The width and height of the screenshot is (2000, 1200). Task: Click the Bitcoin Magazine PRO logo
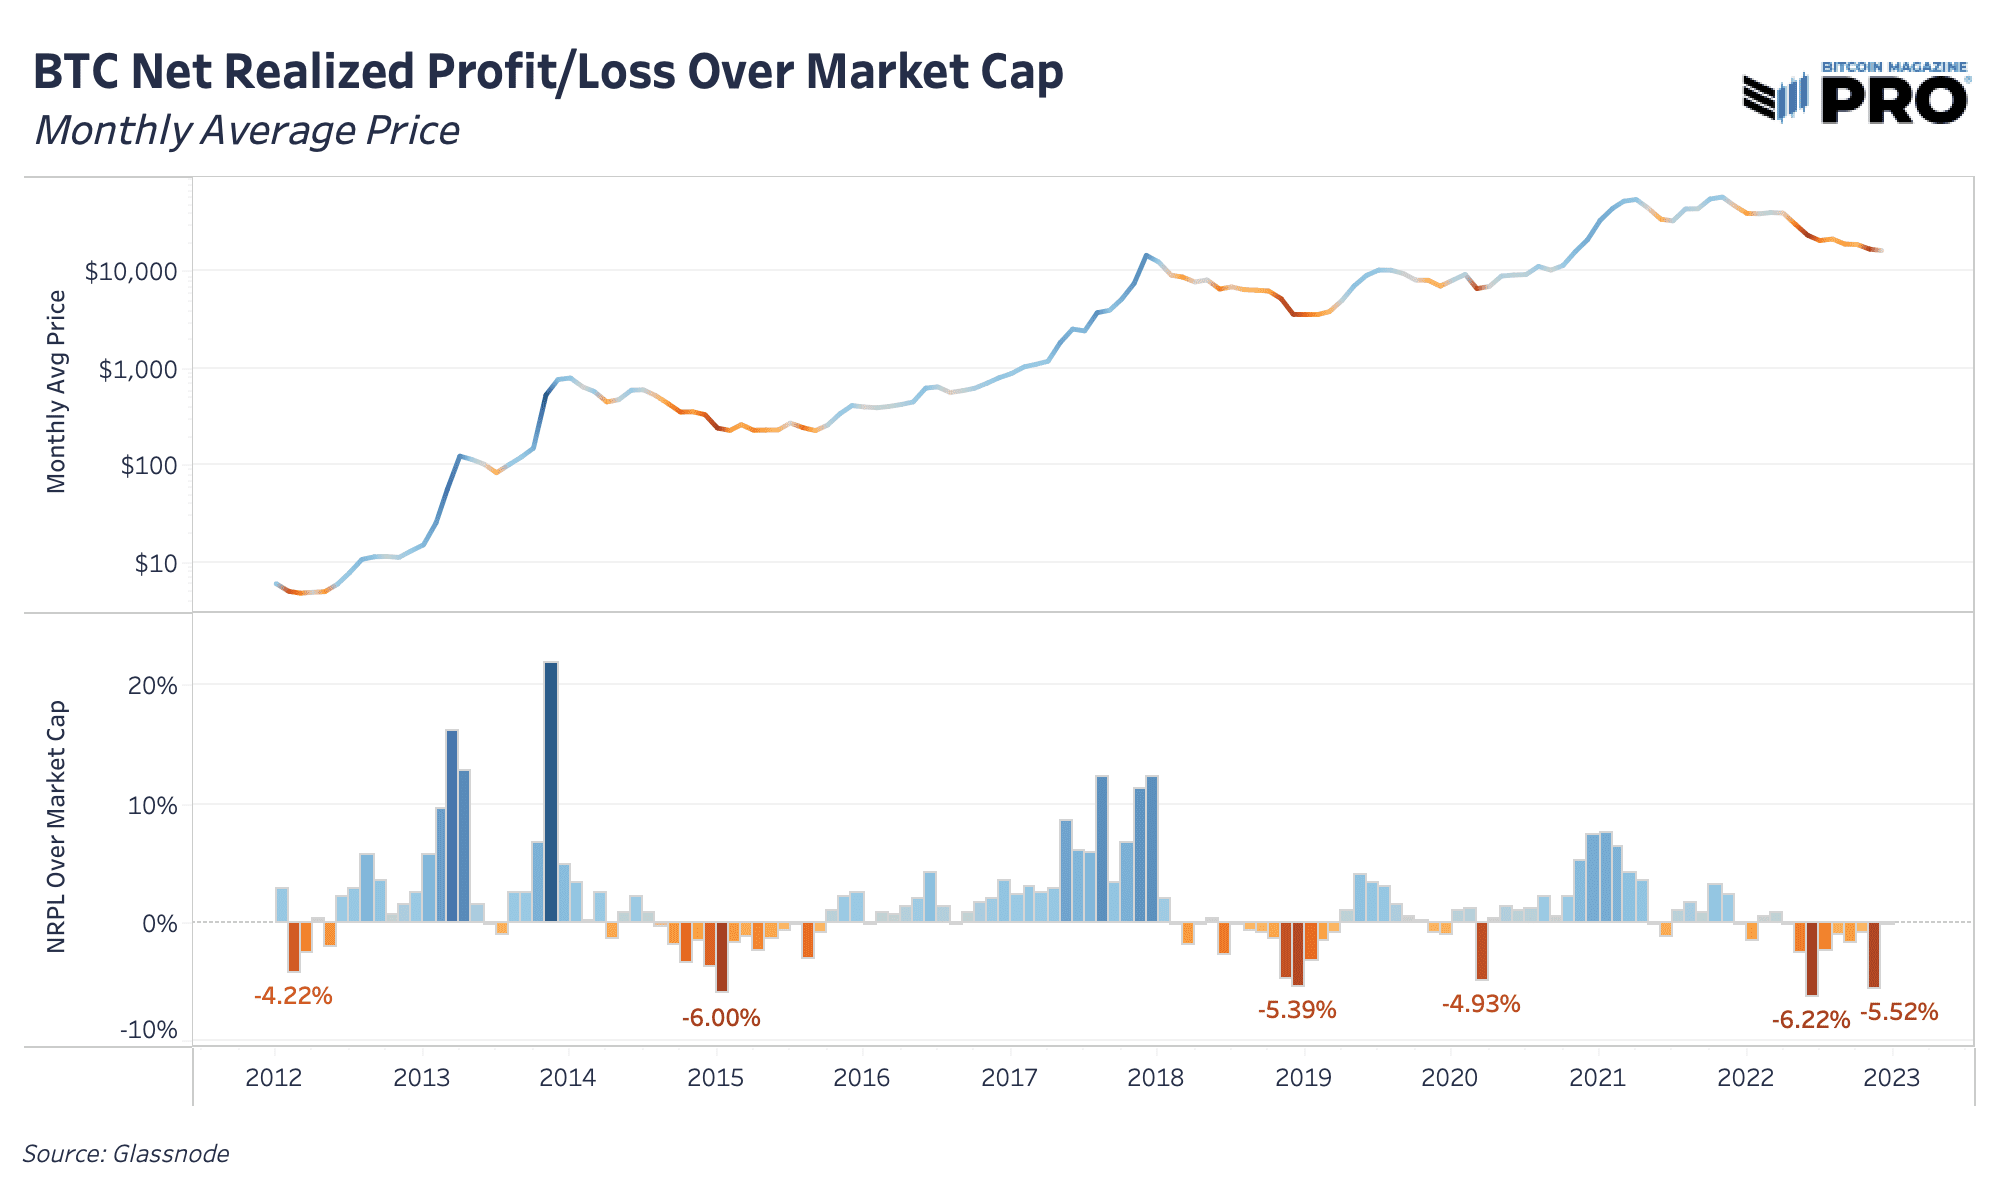click(x=1856, y=92)
